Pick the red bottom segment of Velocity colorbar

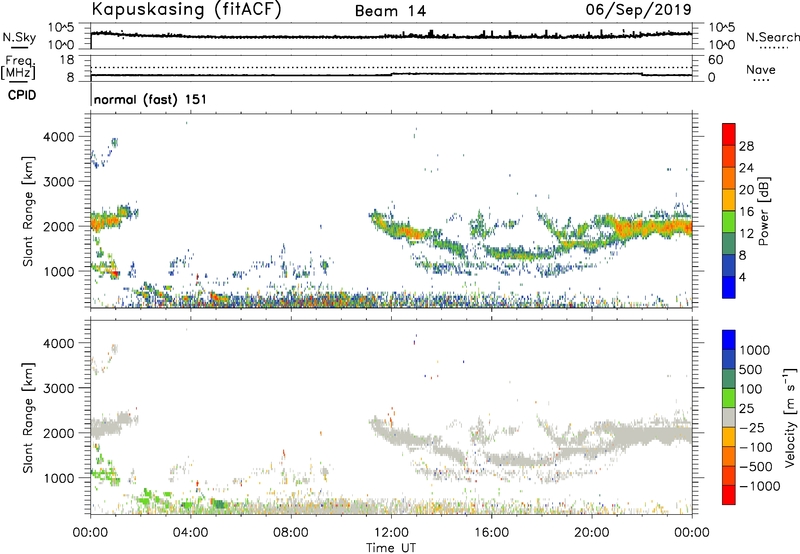(x=729, y=495)
